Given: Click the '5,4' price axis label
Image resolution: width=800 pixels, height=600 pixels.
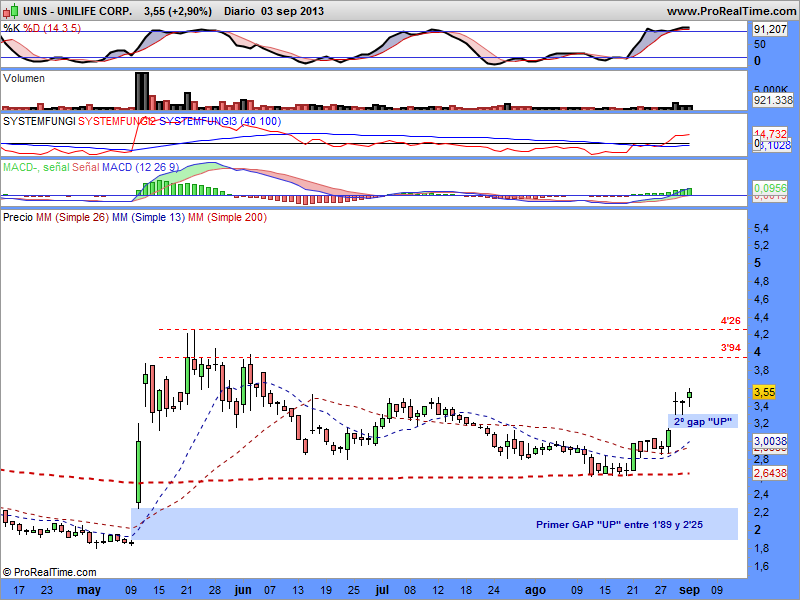Looking at the screenshot, I should pos(761,228).
